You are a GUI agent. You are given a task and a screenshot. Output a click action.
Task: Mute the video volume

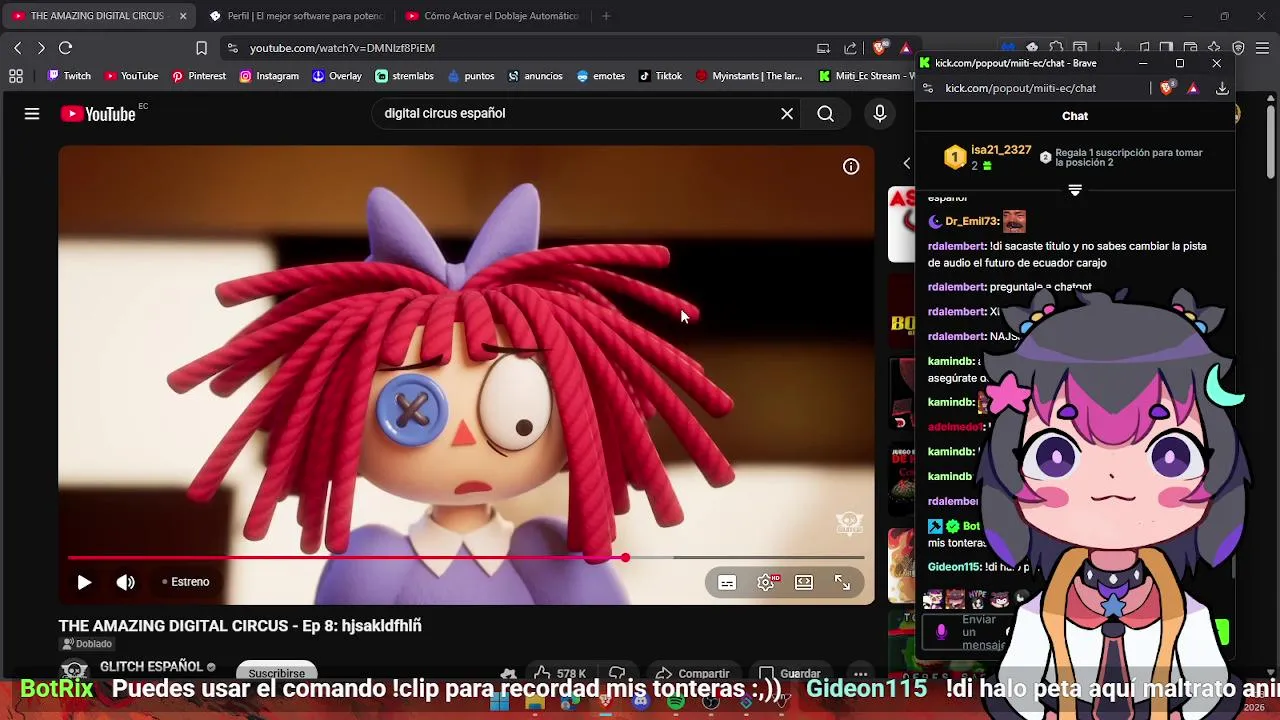pyautogui.click(x=125, y=582)
